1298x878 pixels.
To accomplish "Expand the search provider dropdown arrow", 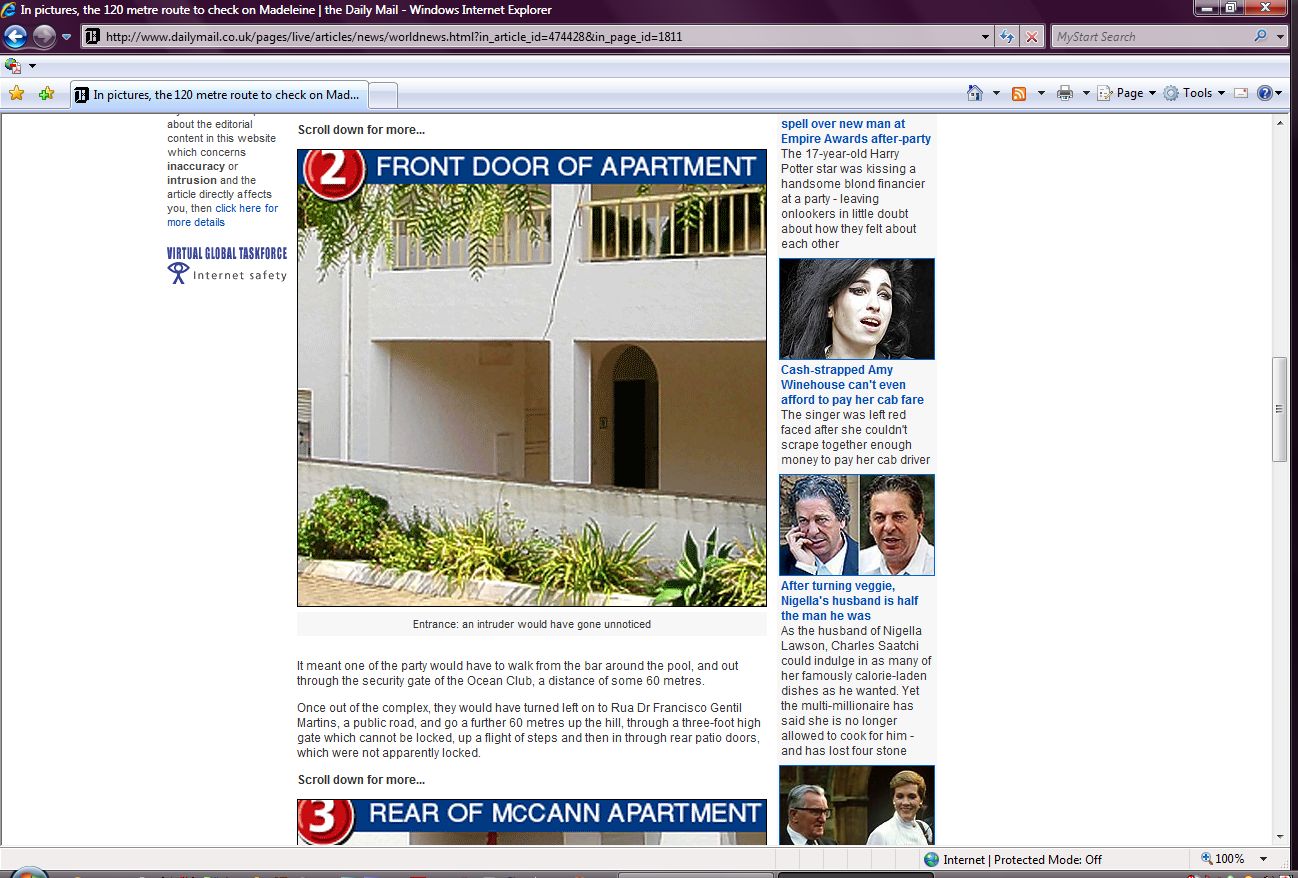I will (1281, 37).
